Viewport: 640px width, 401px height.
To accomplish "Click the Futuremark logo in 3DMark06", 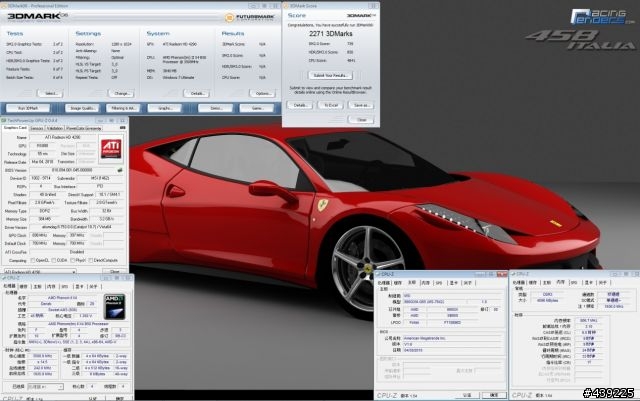I will (249, 18).
